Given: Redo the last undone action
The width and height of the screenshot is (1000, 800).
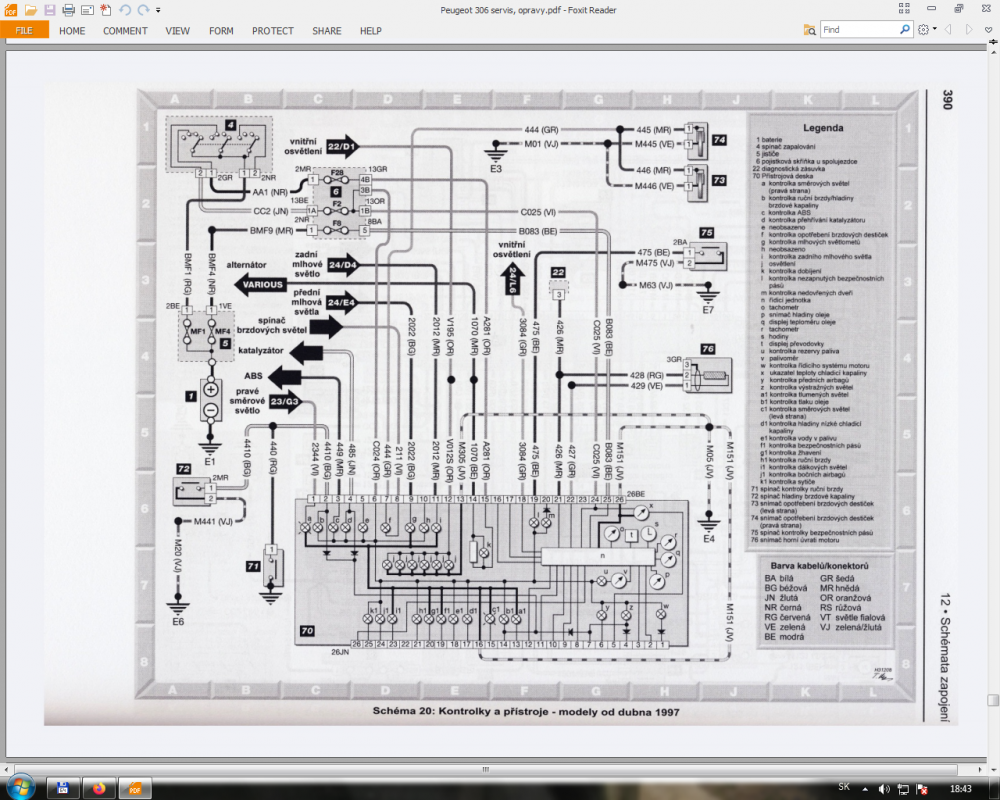Looking at the screenshot, I should [x=143, y=10].
